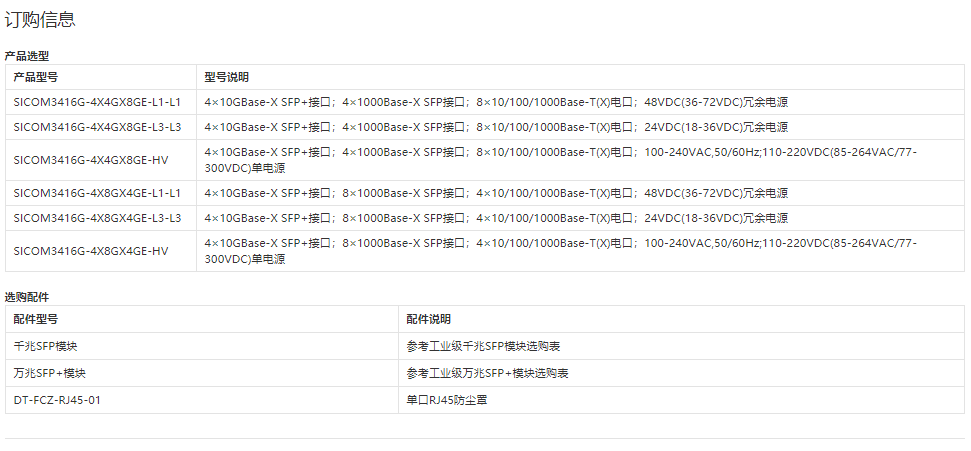This screenshot has width=971, height=451.
Task: Click the DT-FCZ-RJ45-01 accessory model
Action: click(58, 400)
